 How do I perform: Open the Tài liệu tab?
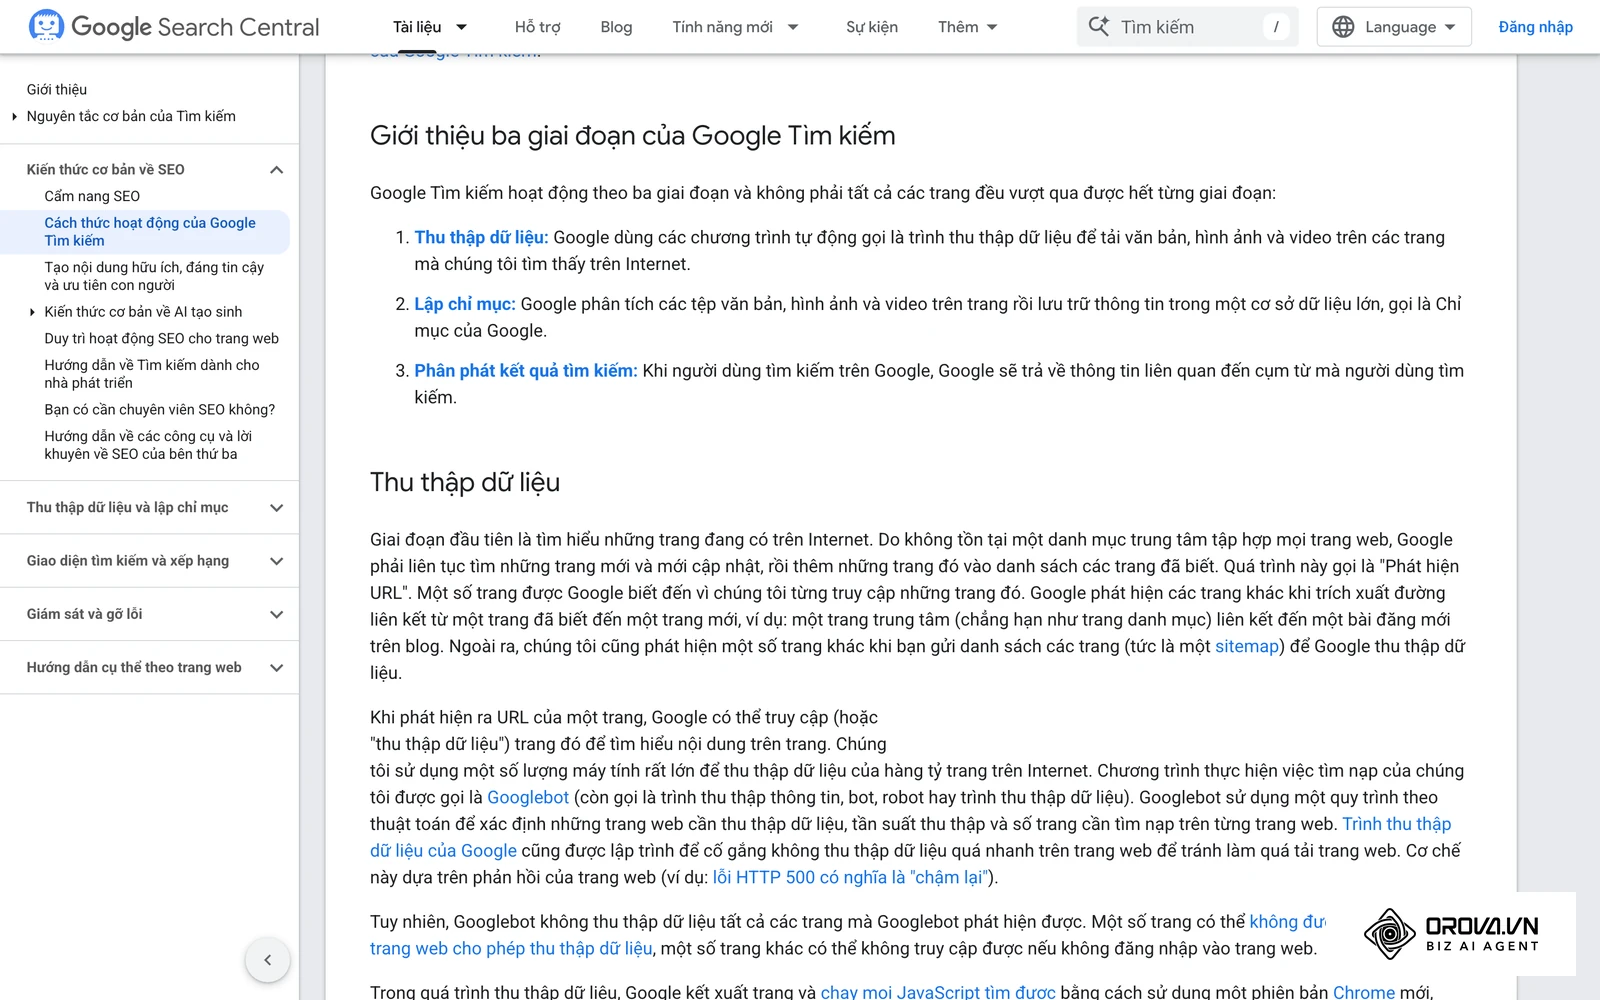[417, 27]
